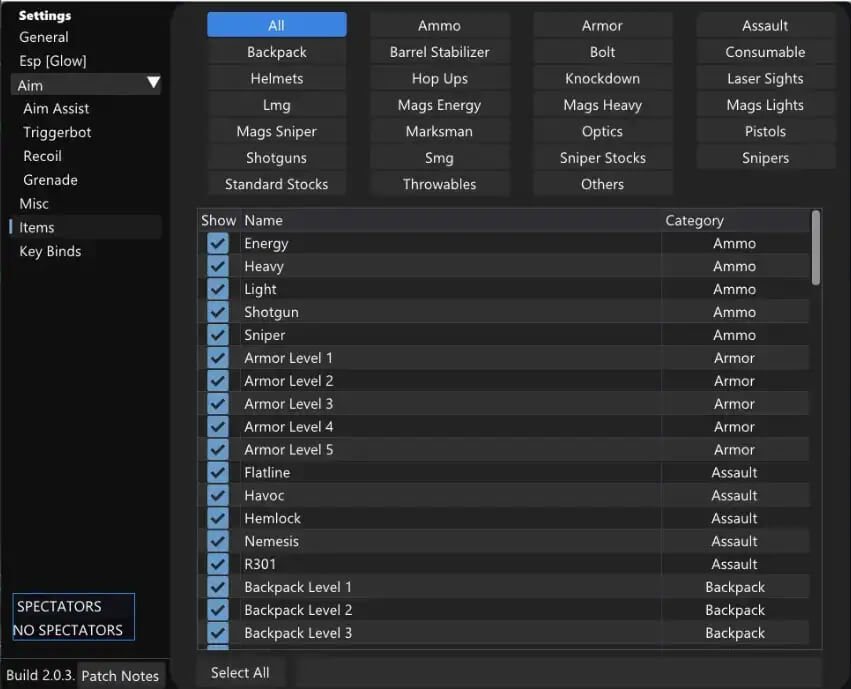Open the Grenade settings entry
The image size is (851, 689).
[50, 180]
